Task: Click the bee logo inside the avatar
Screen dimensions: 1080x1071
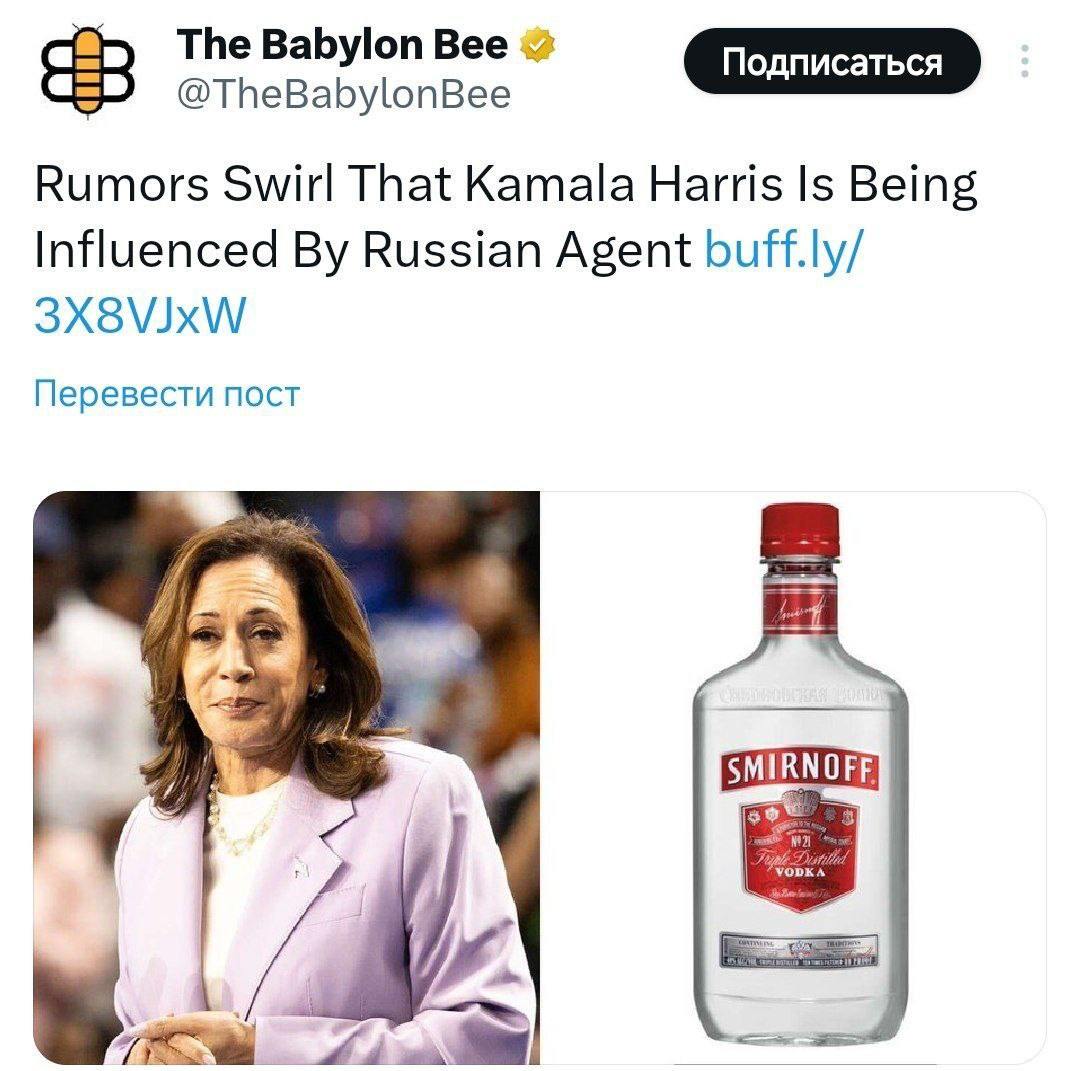Action: 87,70
